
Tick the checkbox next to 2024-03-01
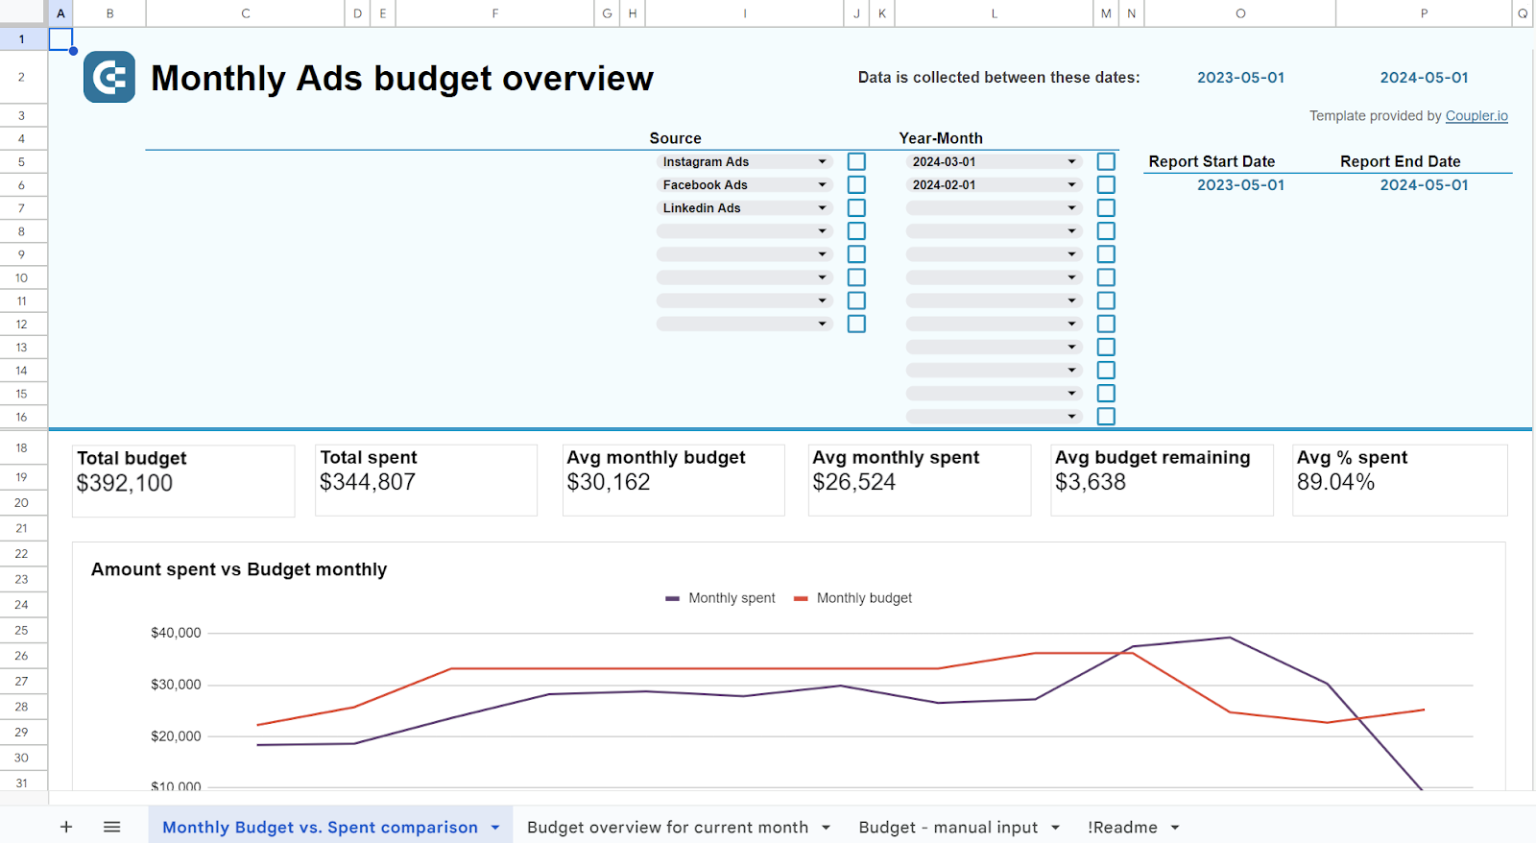point(1106,161)
